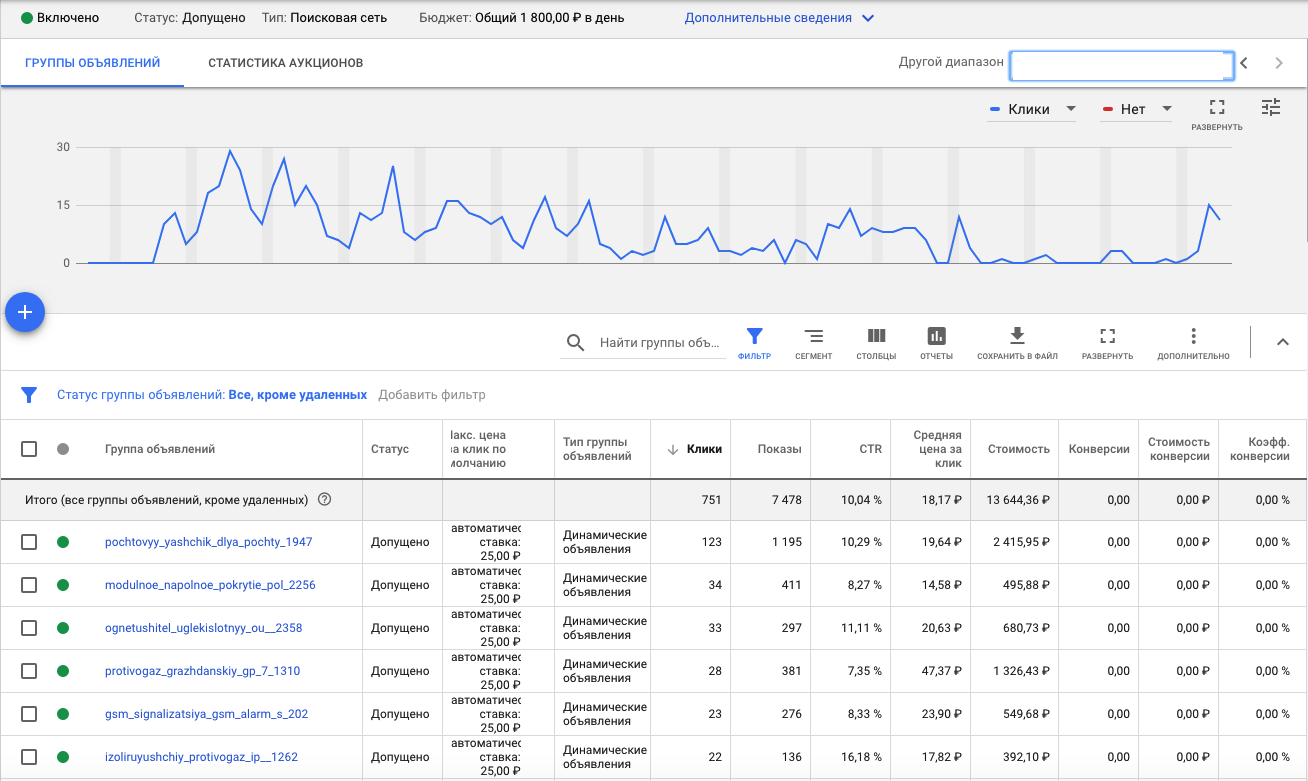Click green status dot for protivogaz_grazhdanskiy row

point(63,671)
